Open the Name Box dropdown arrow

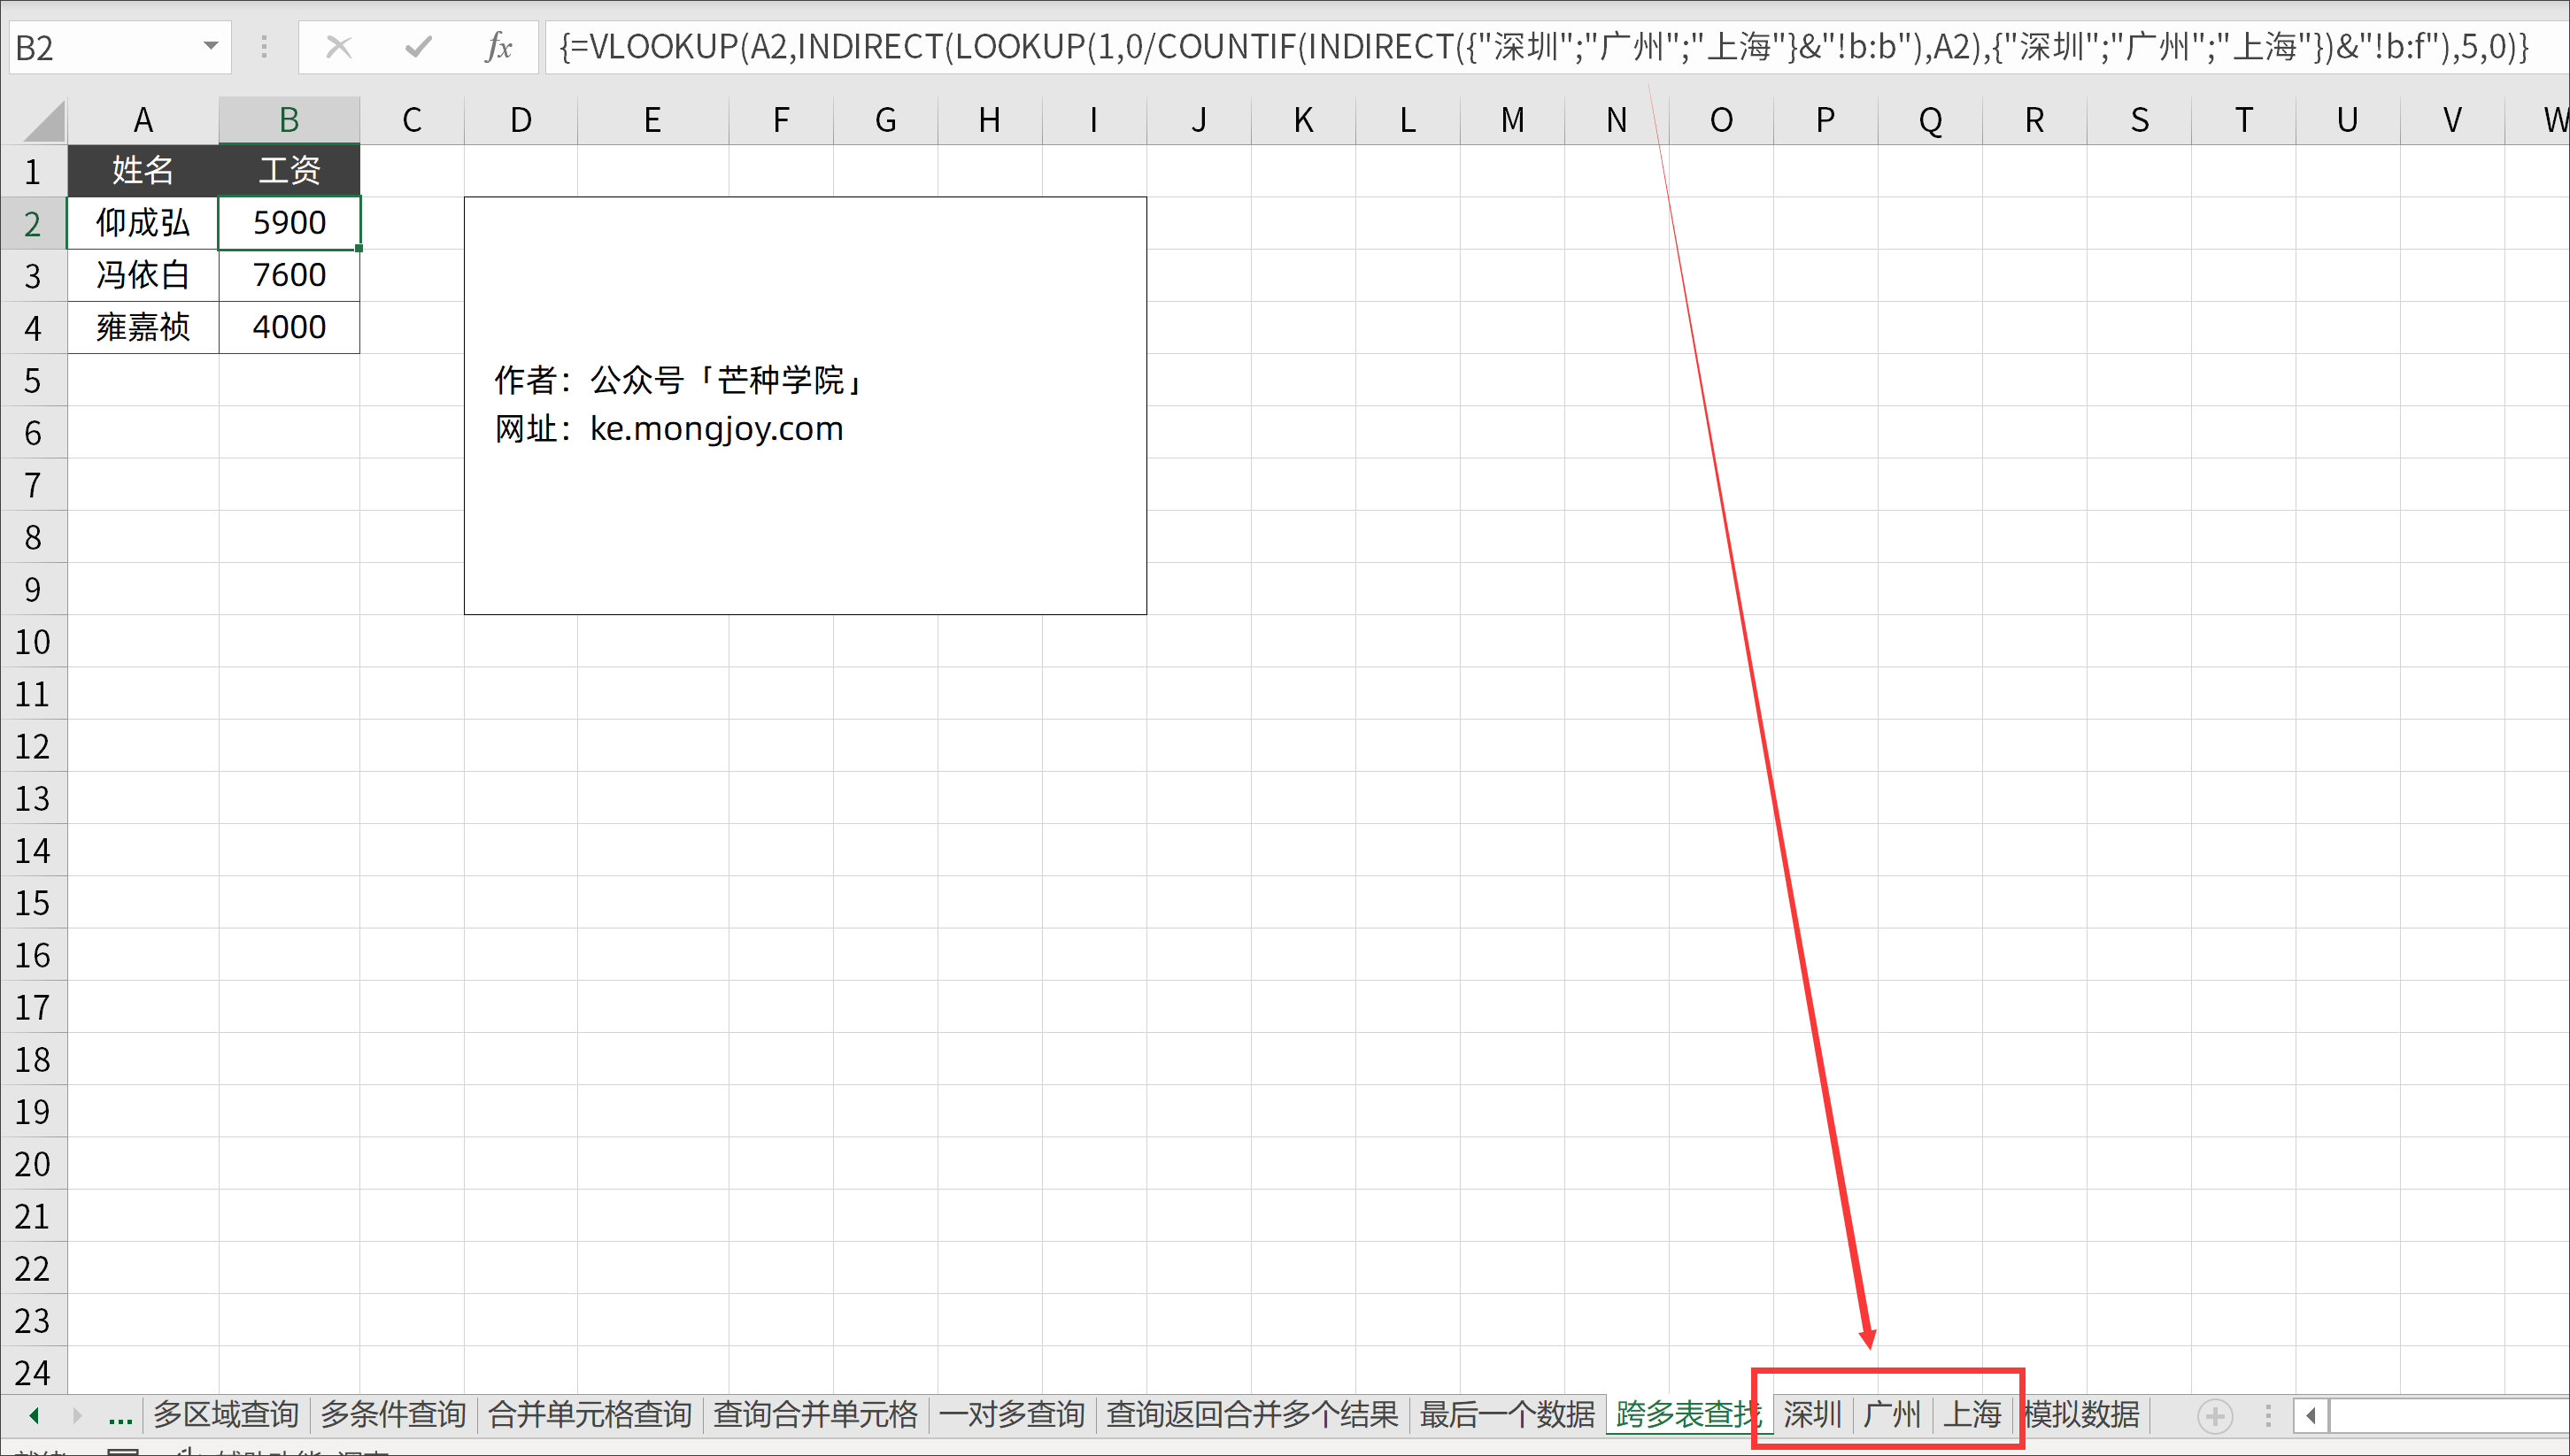click(210, 46)
